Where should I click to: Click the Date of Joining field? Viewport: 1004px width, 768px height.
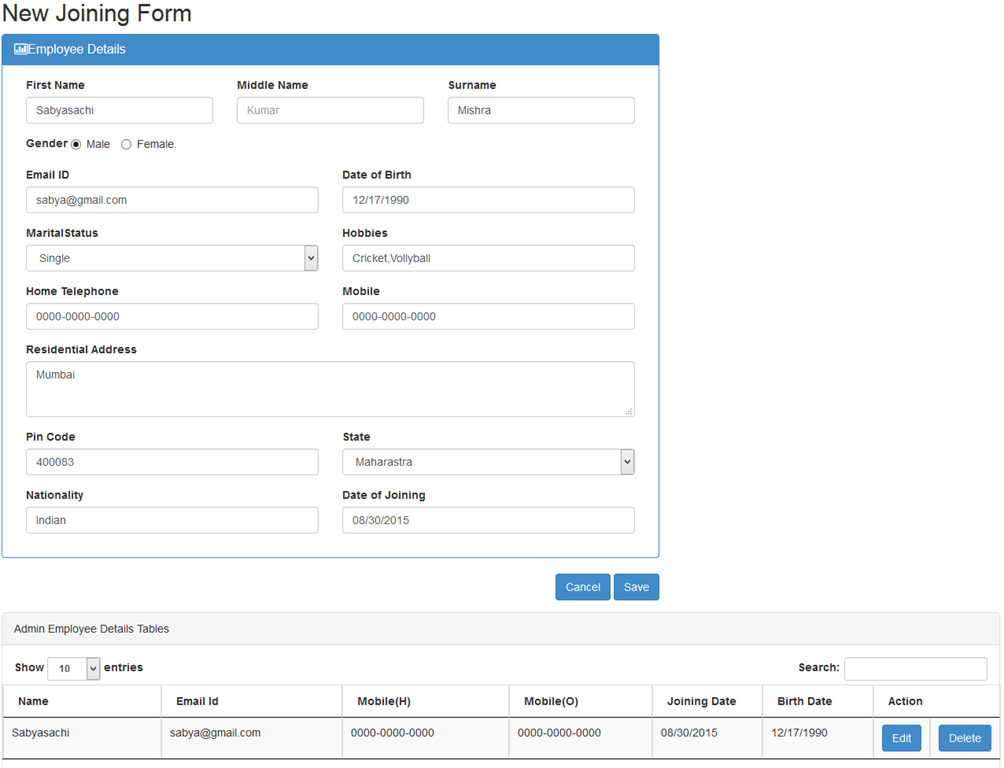488,520
